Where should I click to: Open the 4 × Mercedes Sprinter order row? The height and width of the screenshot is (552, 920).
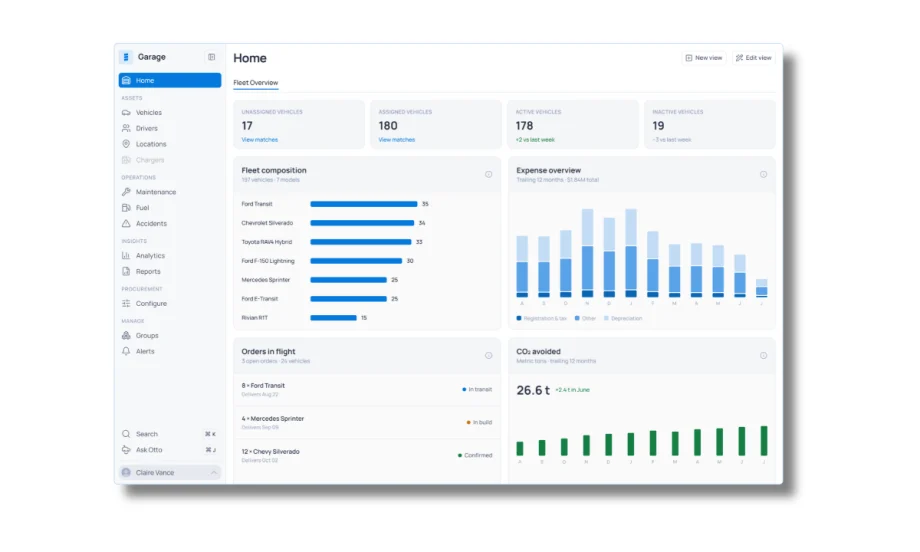pos(367,422)
